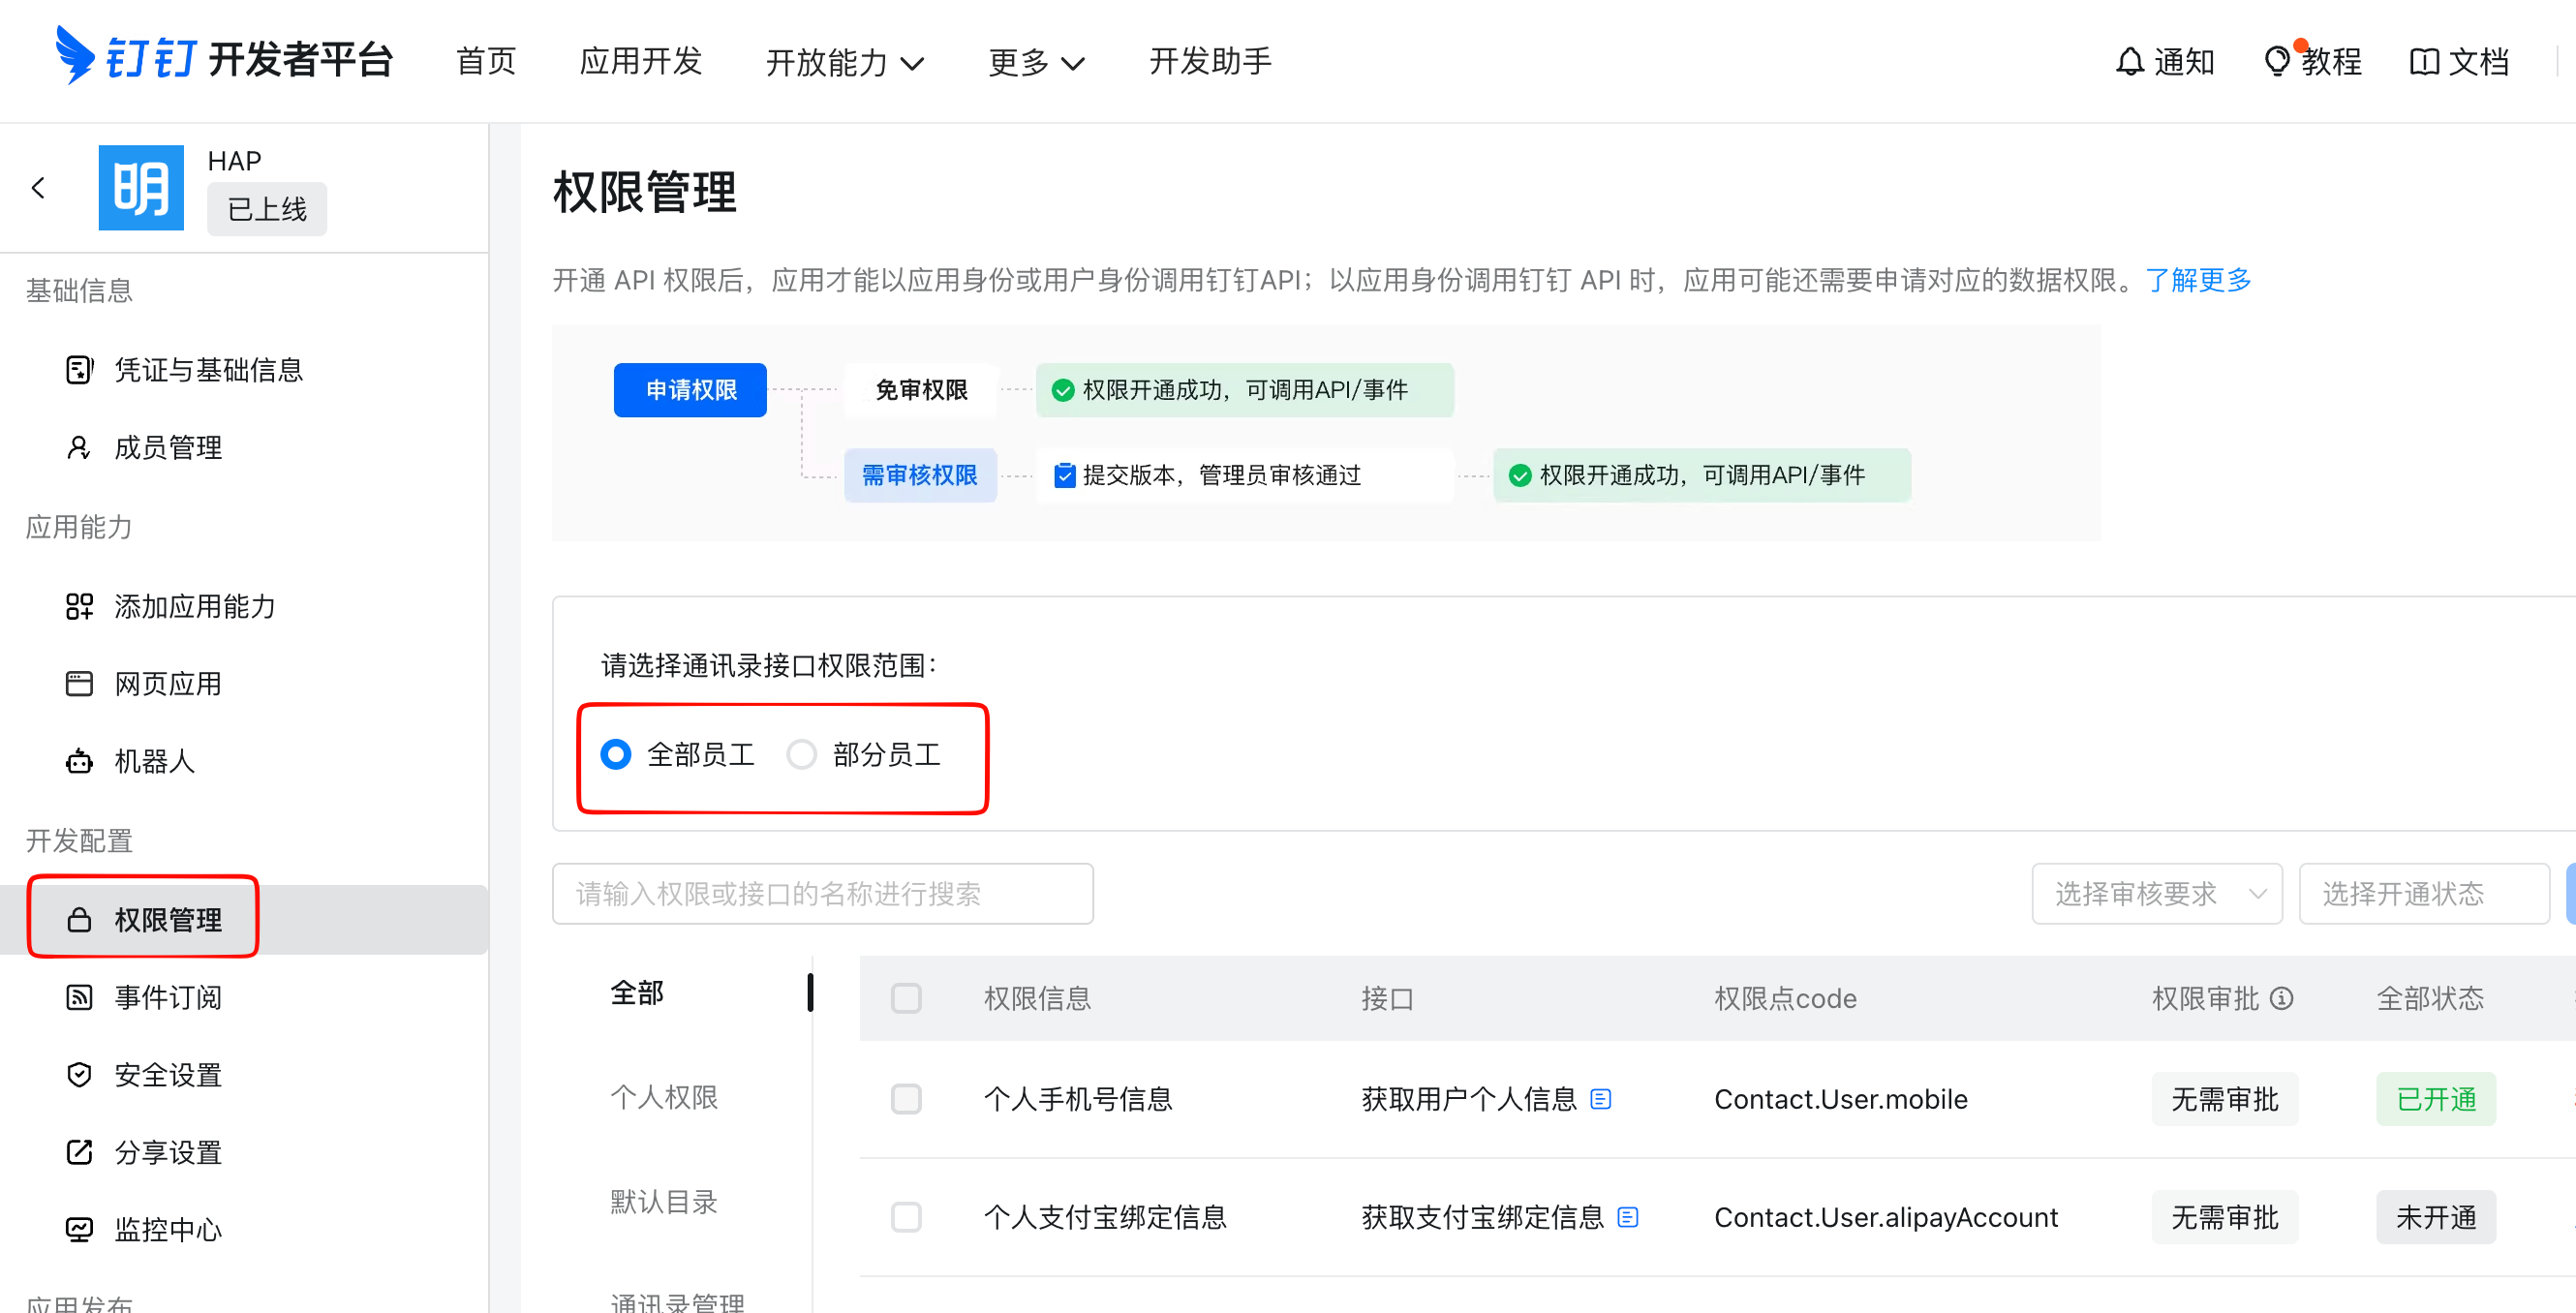Click the blue 申请权限 button

pyautogui.click(x=690, y=390)
